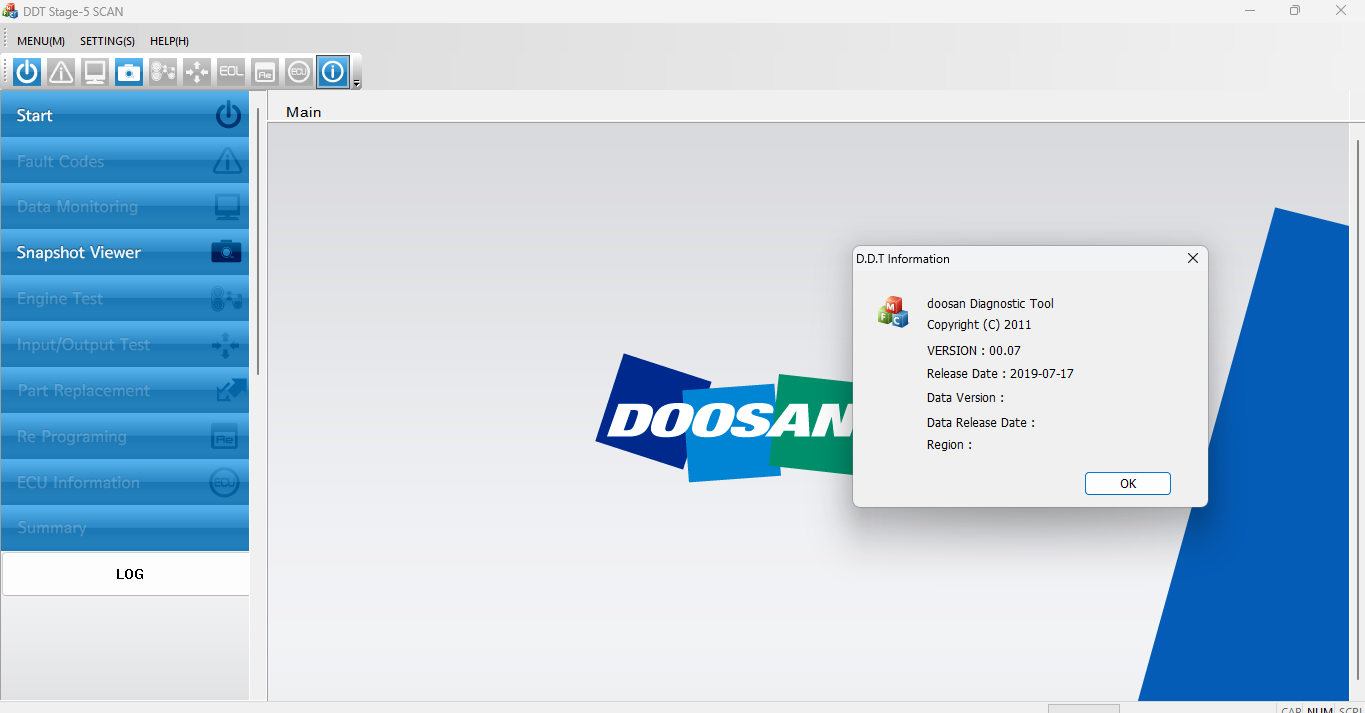Open Snapshot Viewer via camera toolbar icon
Viewport: 1365px width, 713px height.
point(129,72)
